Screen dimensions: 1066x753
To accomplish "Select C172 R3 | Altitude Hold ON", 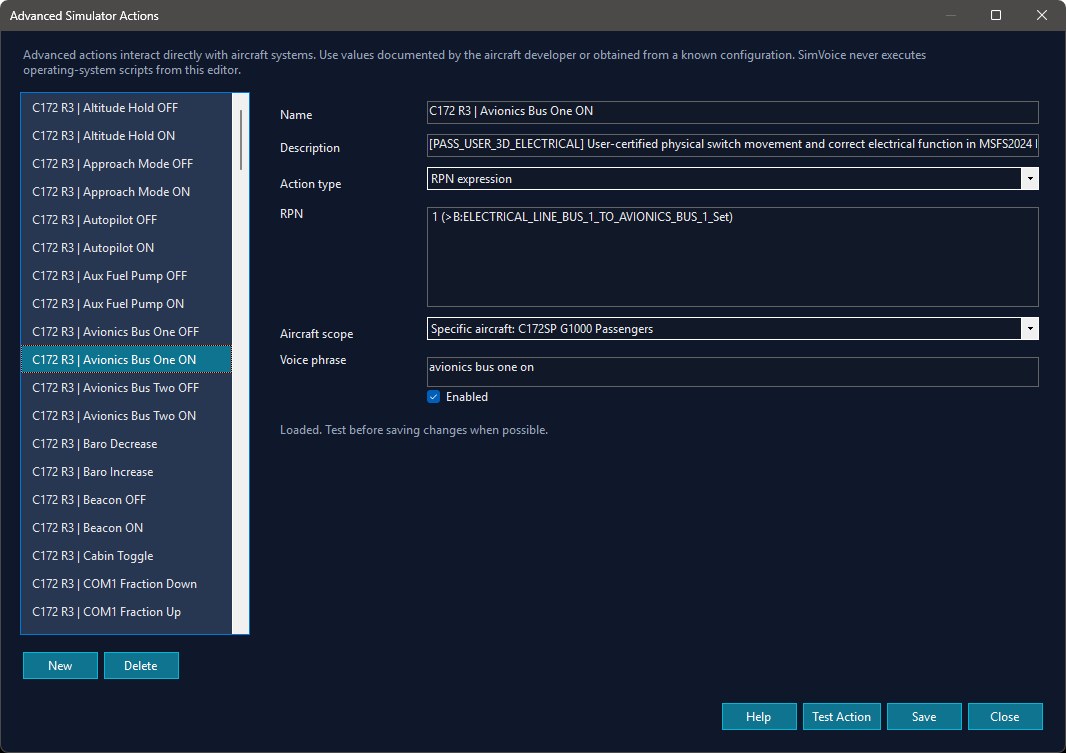I will tap(126, 136).
